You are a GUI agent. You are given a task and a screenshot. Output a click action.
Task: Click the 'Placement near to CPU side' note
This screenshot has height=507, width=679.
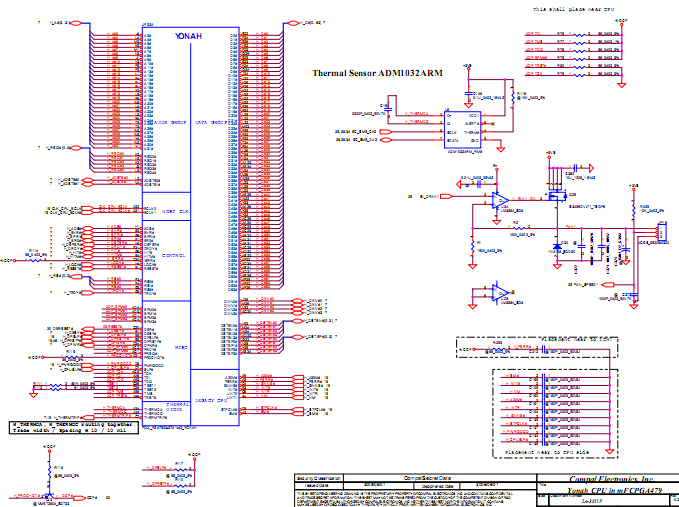pos(547,452)
